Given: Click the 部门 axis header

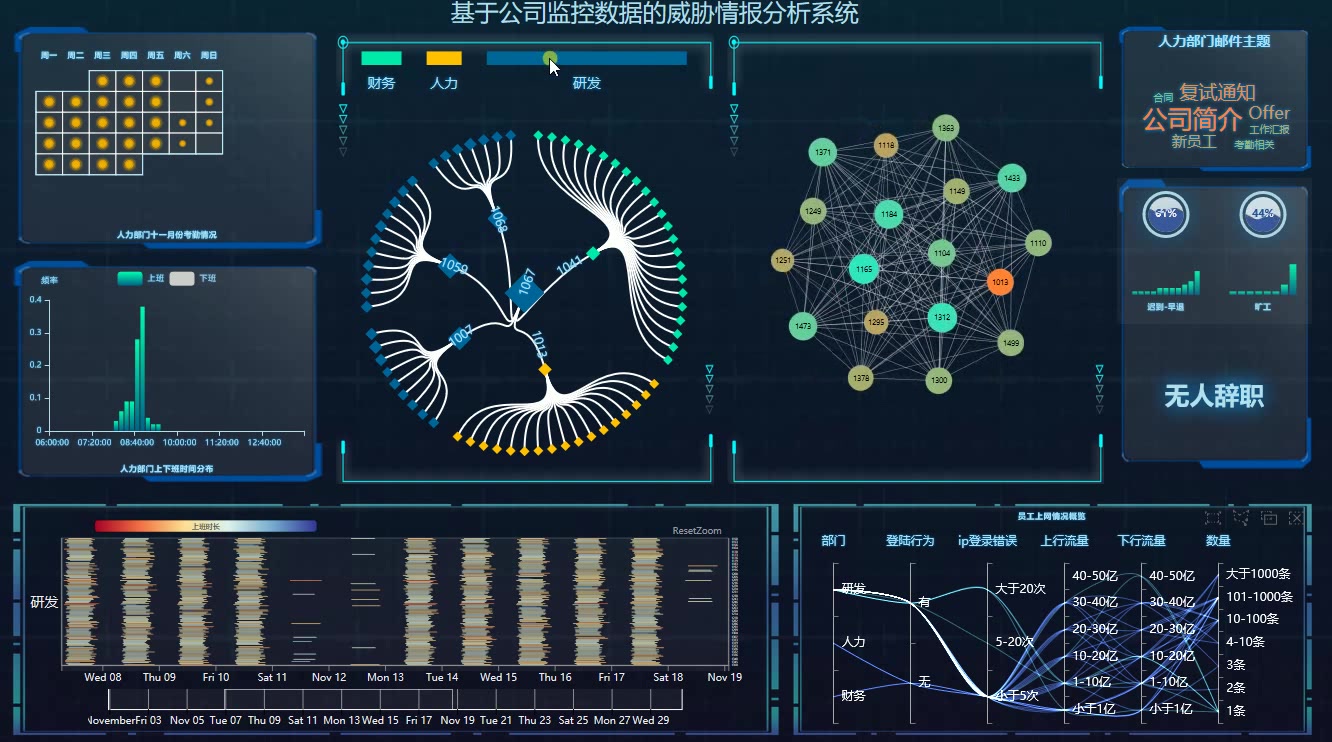Looking at the screenshot, I should tap(833, 541).
